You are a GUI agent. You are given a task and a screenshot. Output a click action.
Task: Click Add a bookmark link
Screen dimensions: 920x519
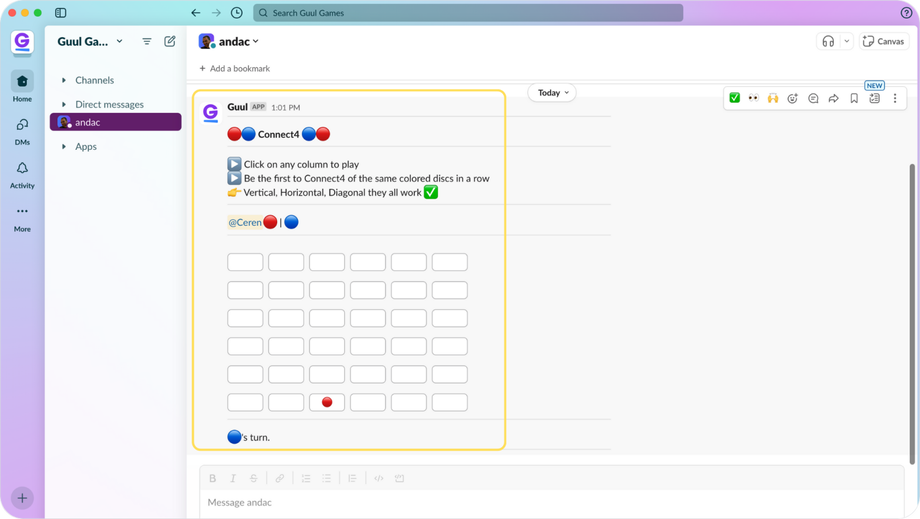pyautogui.click(x=235, y=69)
